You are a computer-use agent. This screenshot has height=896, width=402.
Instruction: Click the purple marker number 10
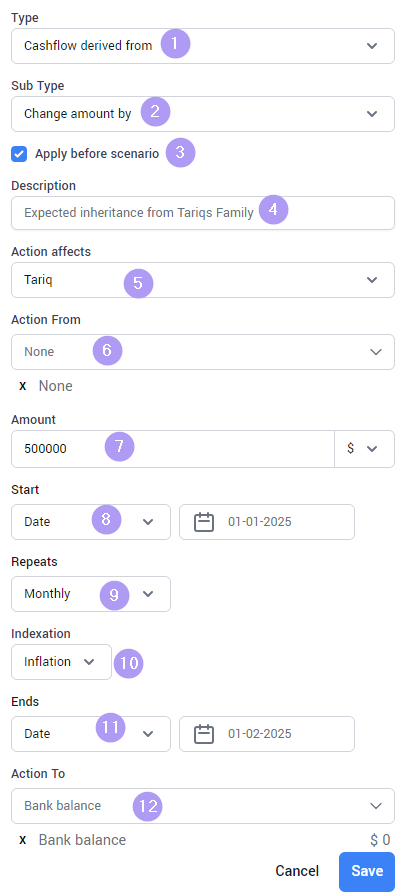[x=128, y=663]
